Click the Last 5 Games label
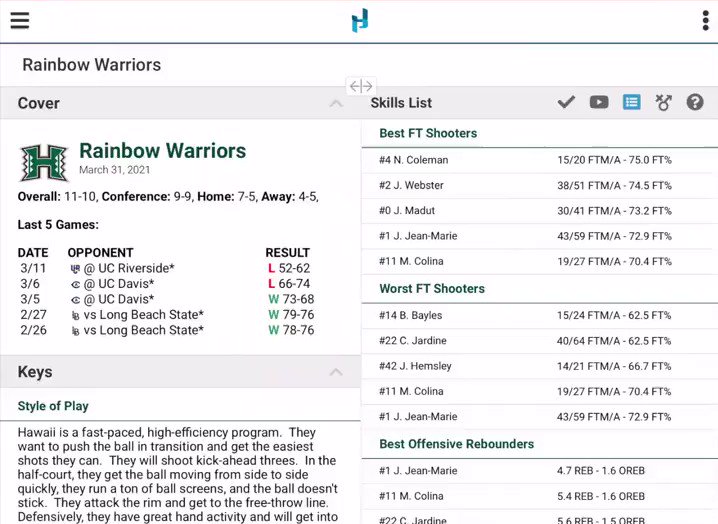 [x=58, y=225]
